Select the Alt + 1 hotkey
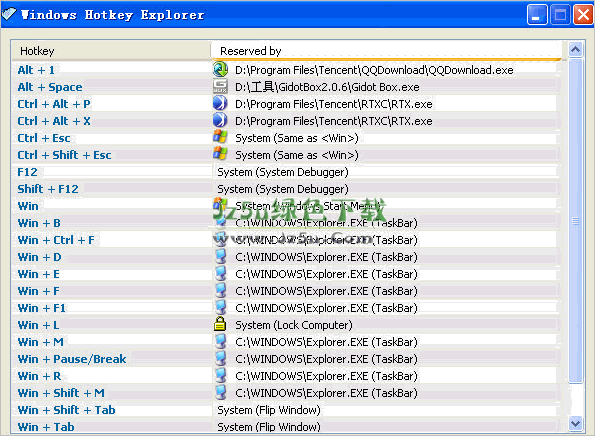 click(36, 70)
